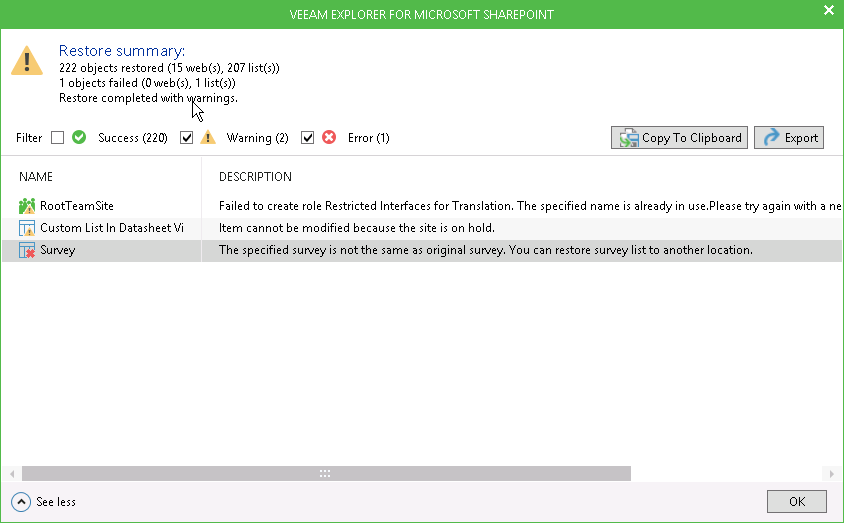Click the red Error filter icon

click(329, 137)
